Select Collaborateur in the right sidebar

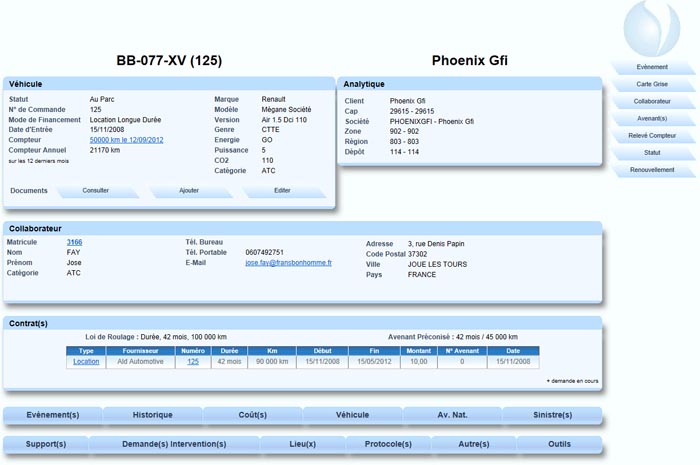pos(651,101)
